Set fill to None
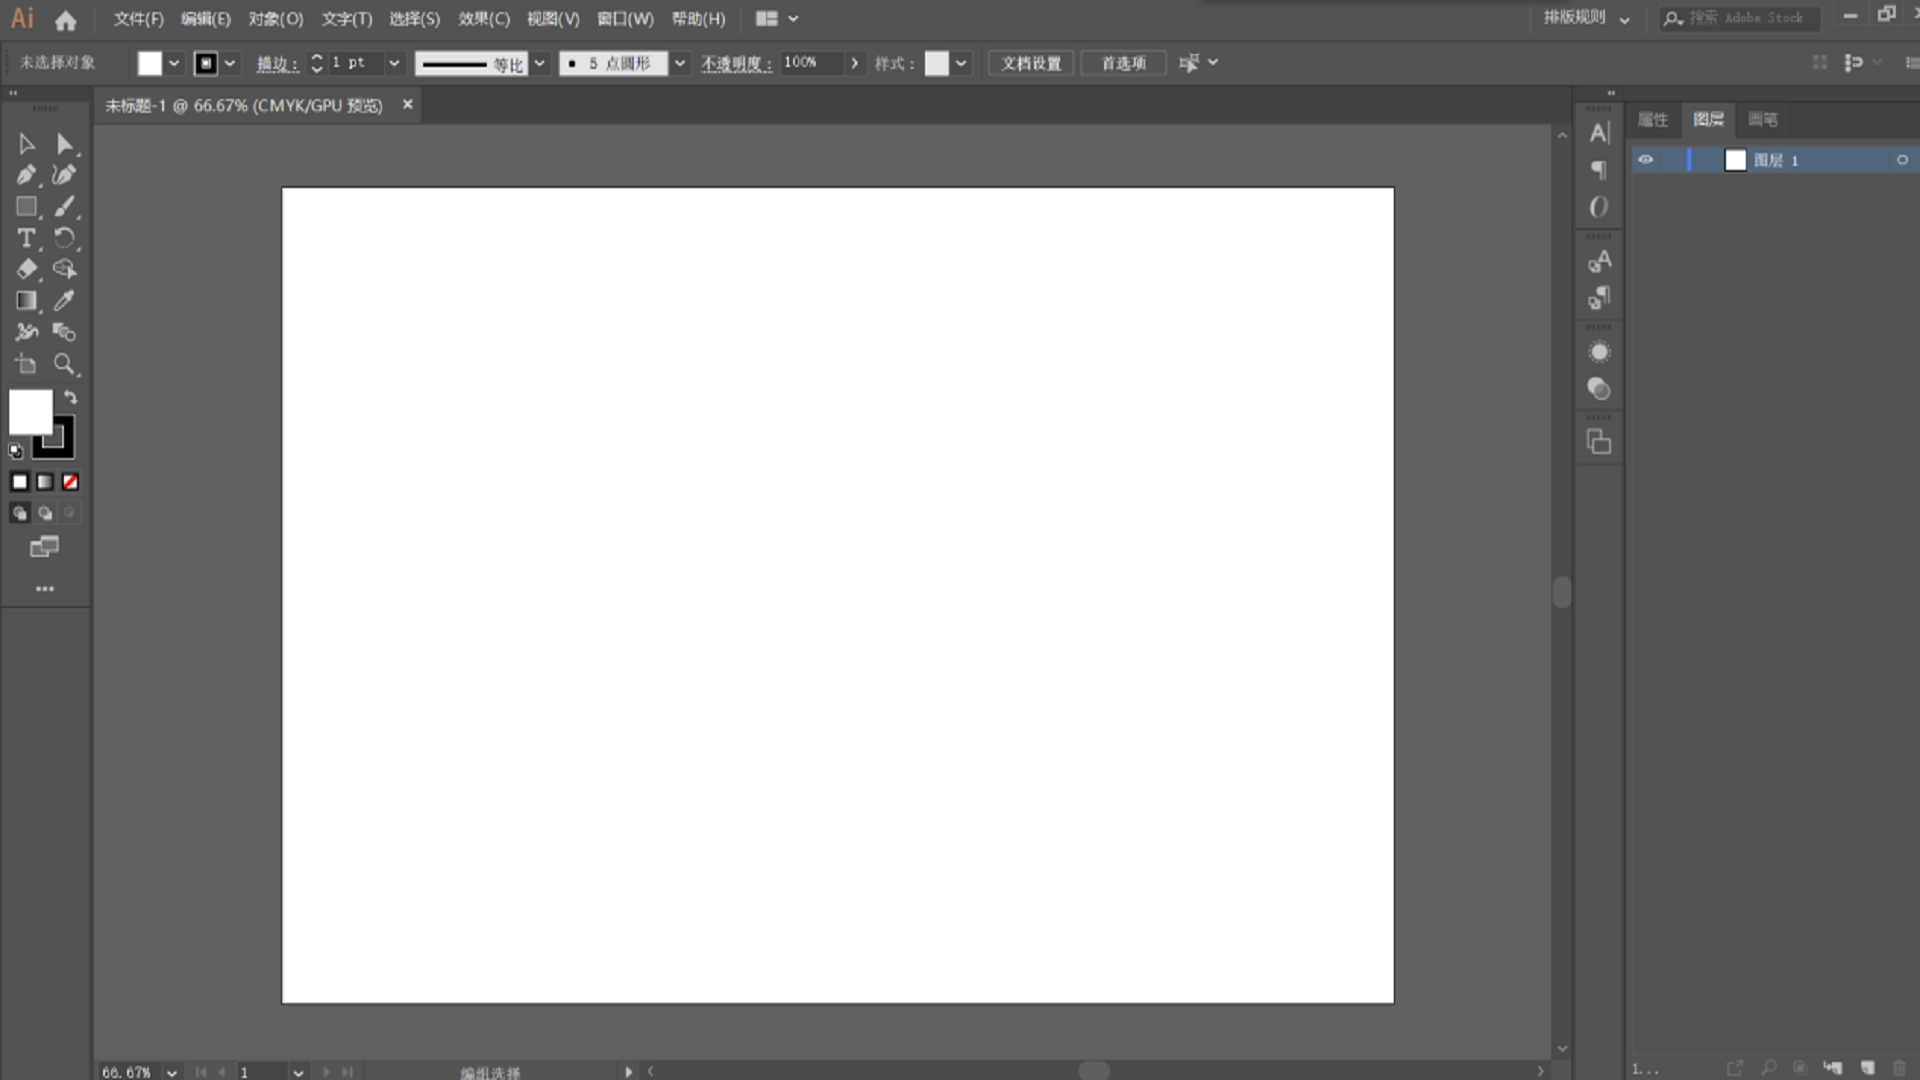This screenshot has height=1080, width=1920. pyautogui.click(x=70, y=482)
